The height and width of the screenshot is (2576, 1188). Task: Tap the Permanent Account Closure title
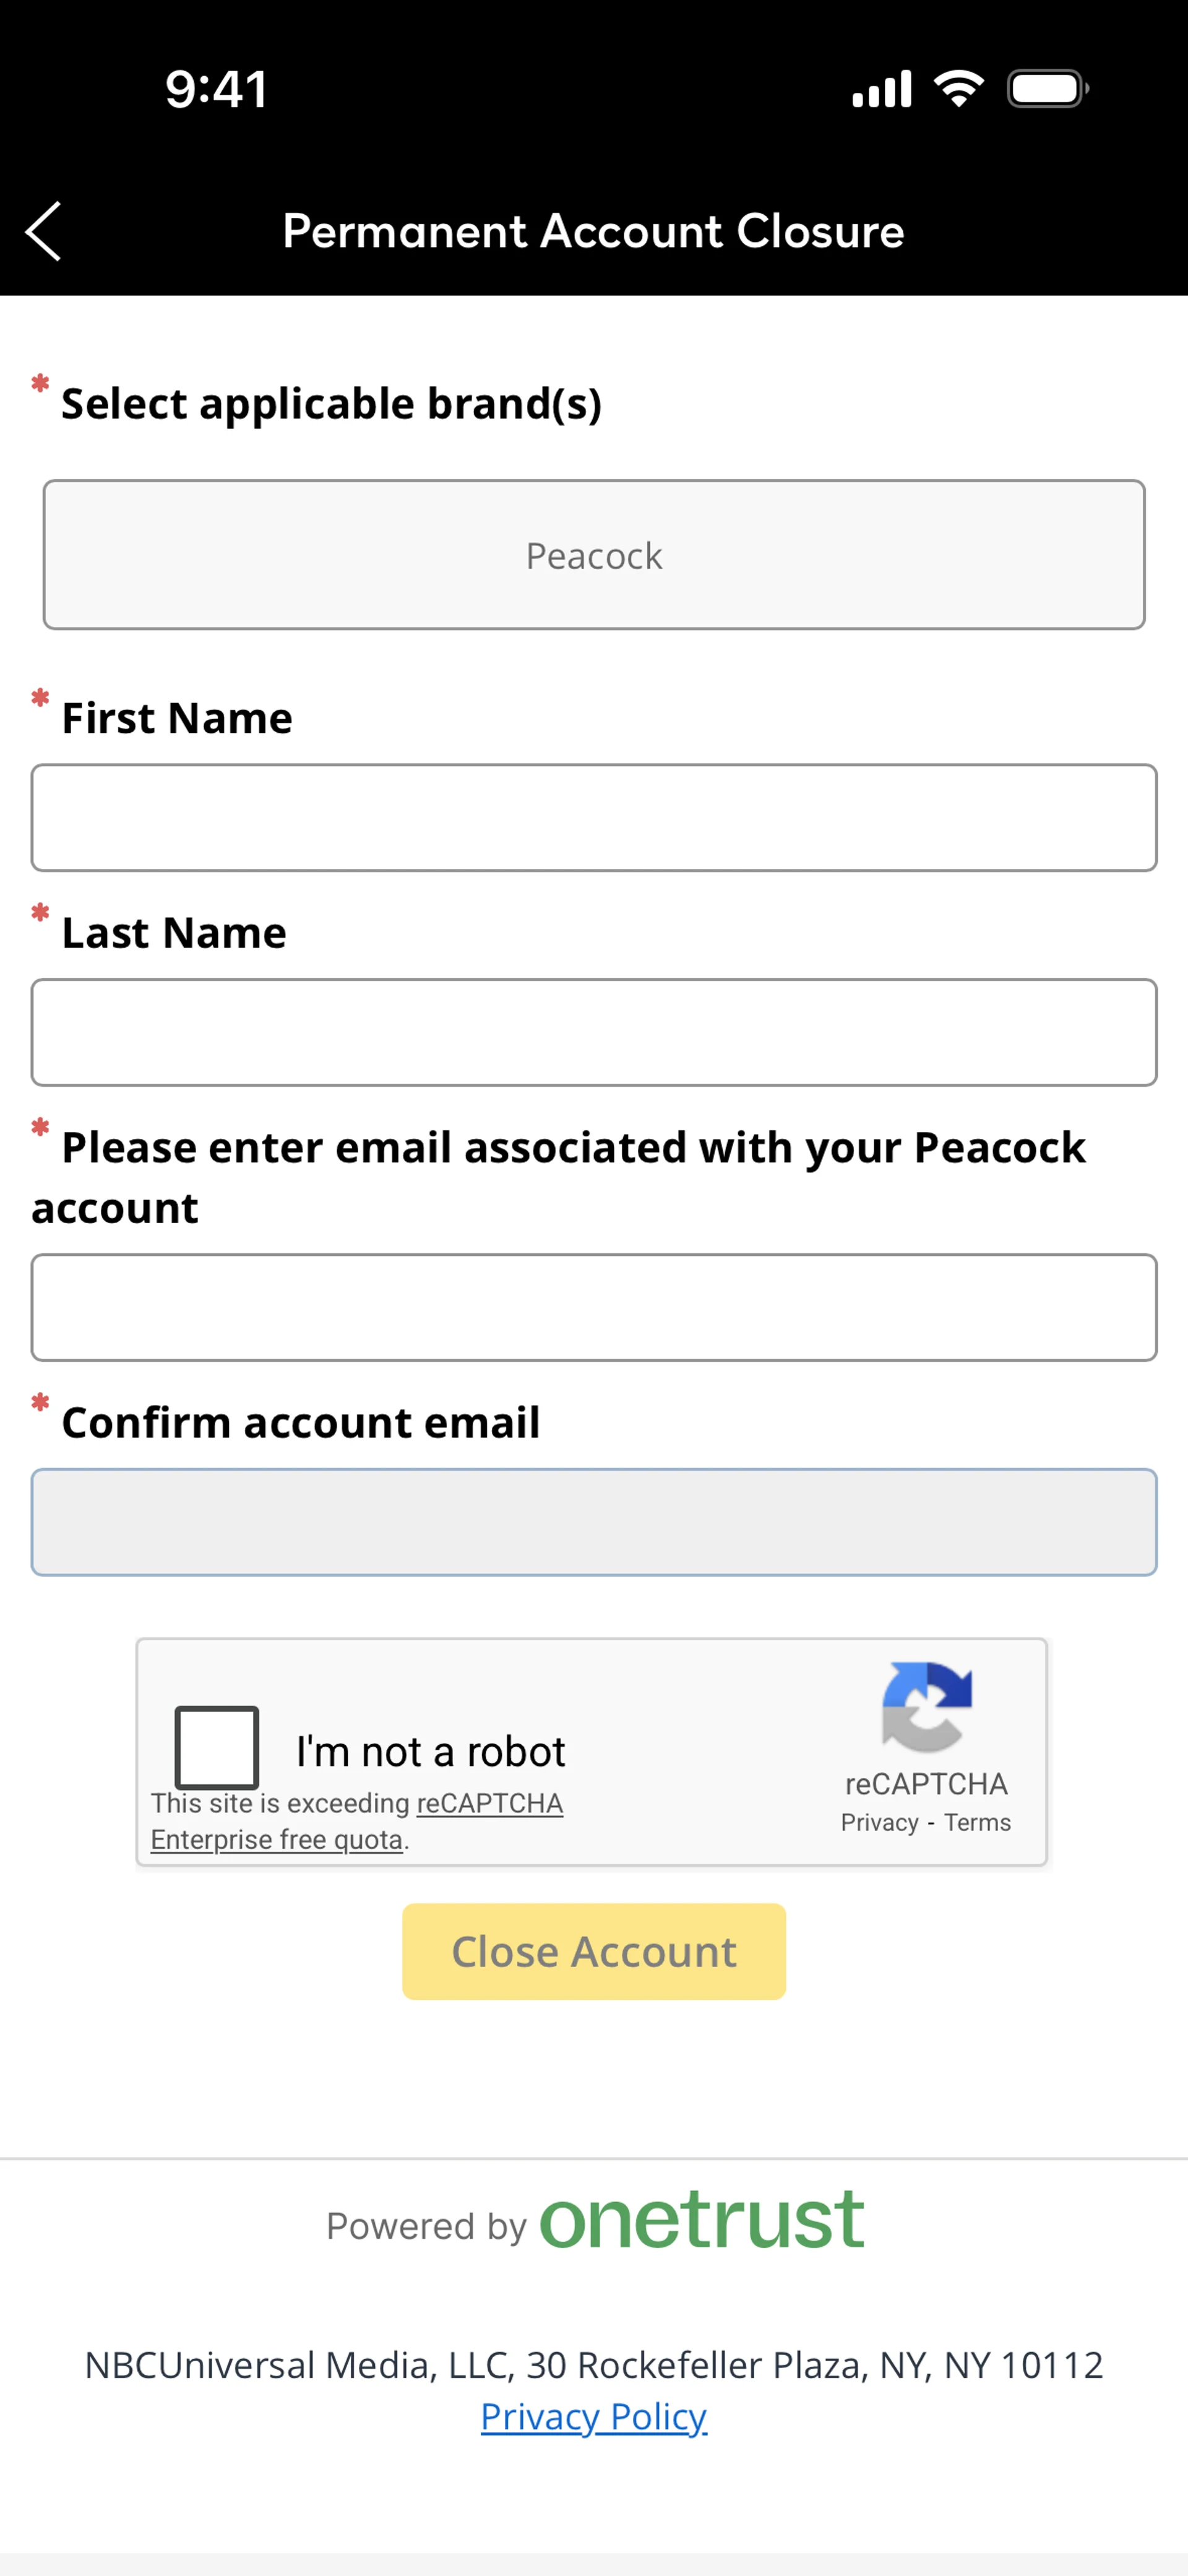(593, 231)
